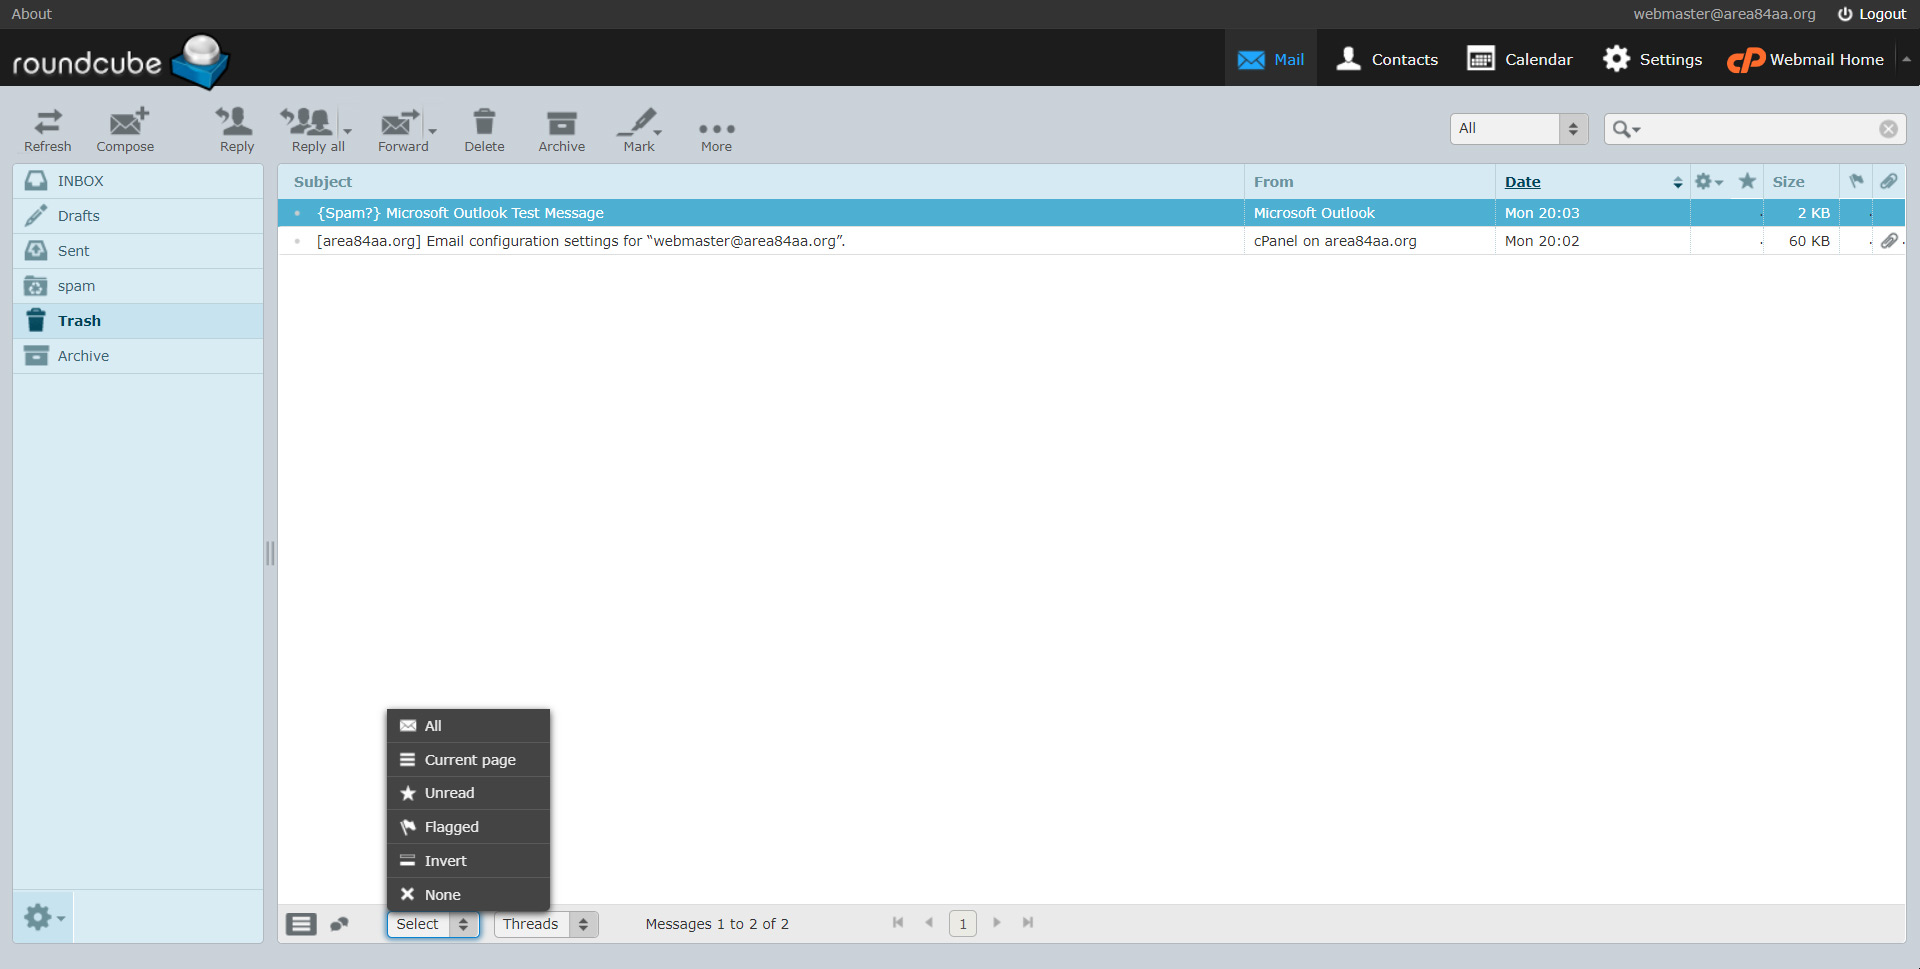1920x969 pixels.
Task: Log out via the Logout link
Action: [x=1872, y=14]
